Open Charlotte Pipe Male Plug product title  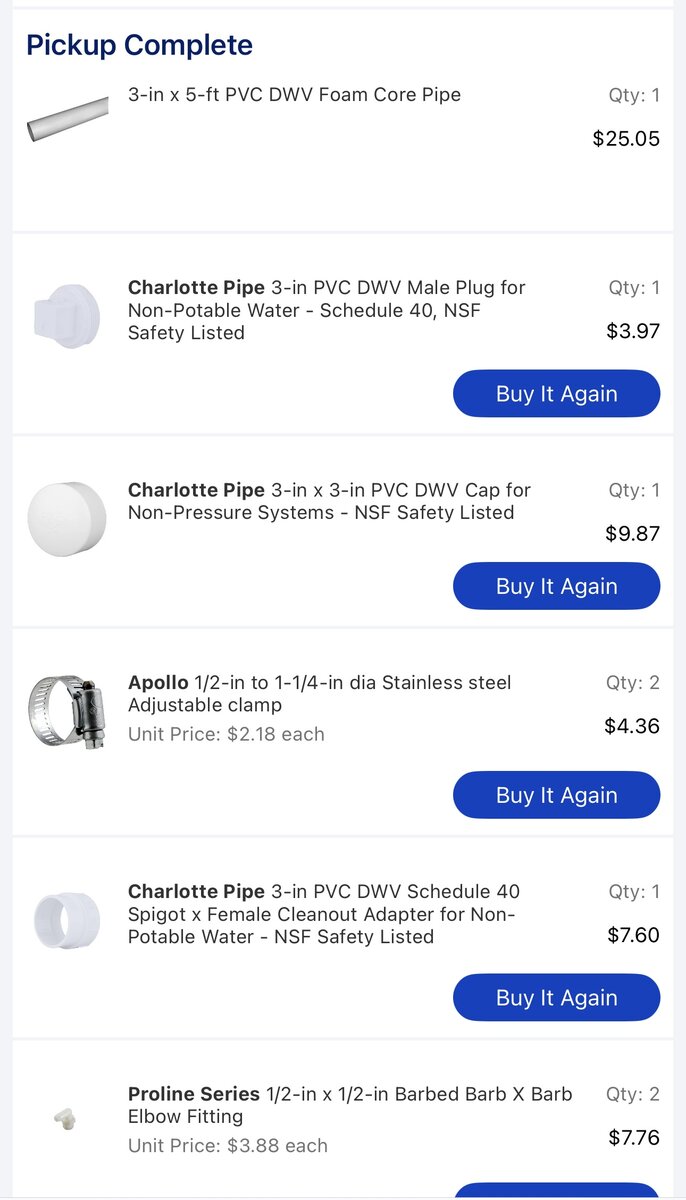coord(327,310)
